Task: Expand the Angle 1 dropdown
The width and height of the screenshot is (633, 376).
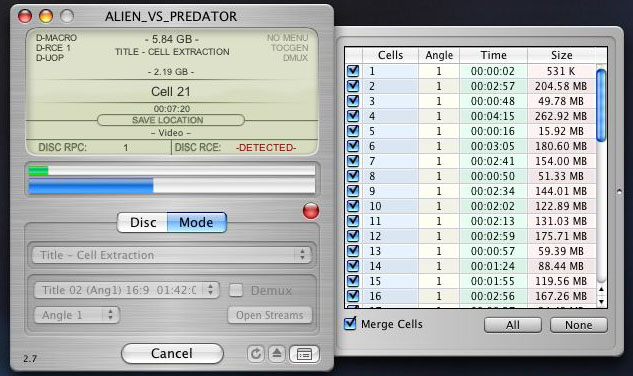Action: 77,315
